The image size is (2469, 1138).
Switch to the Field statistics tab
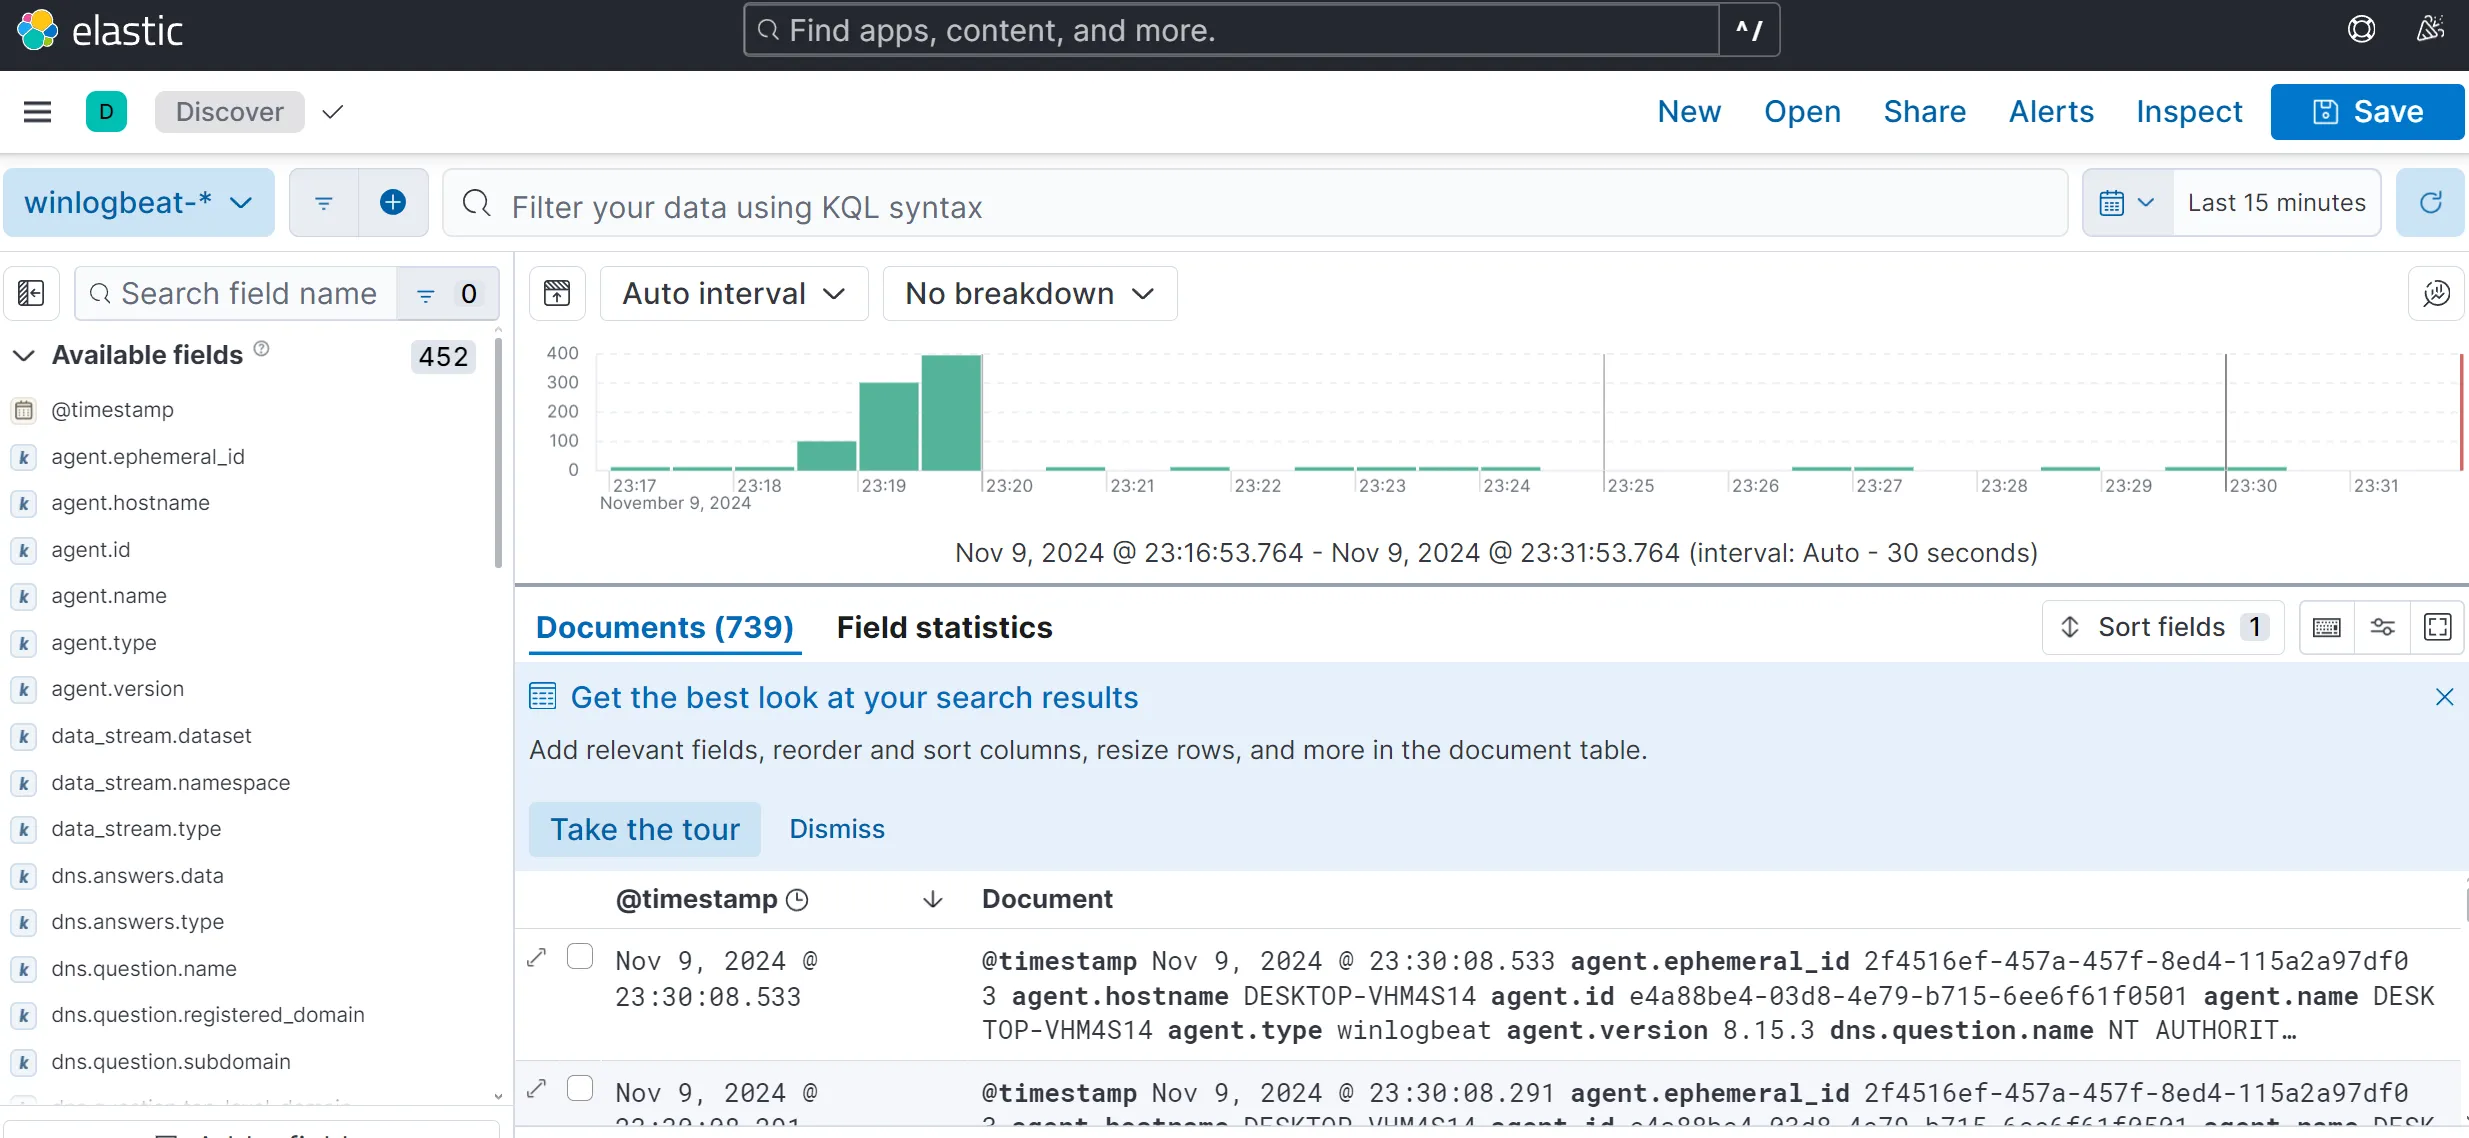click(944, 627)
